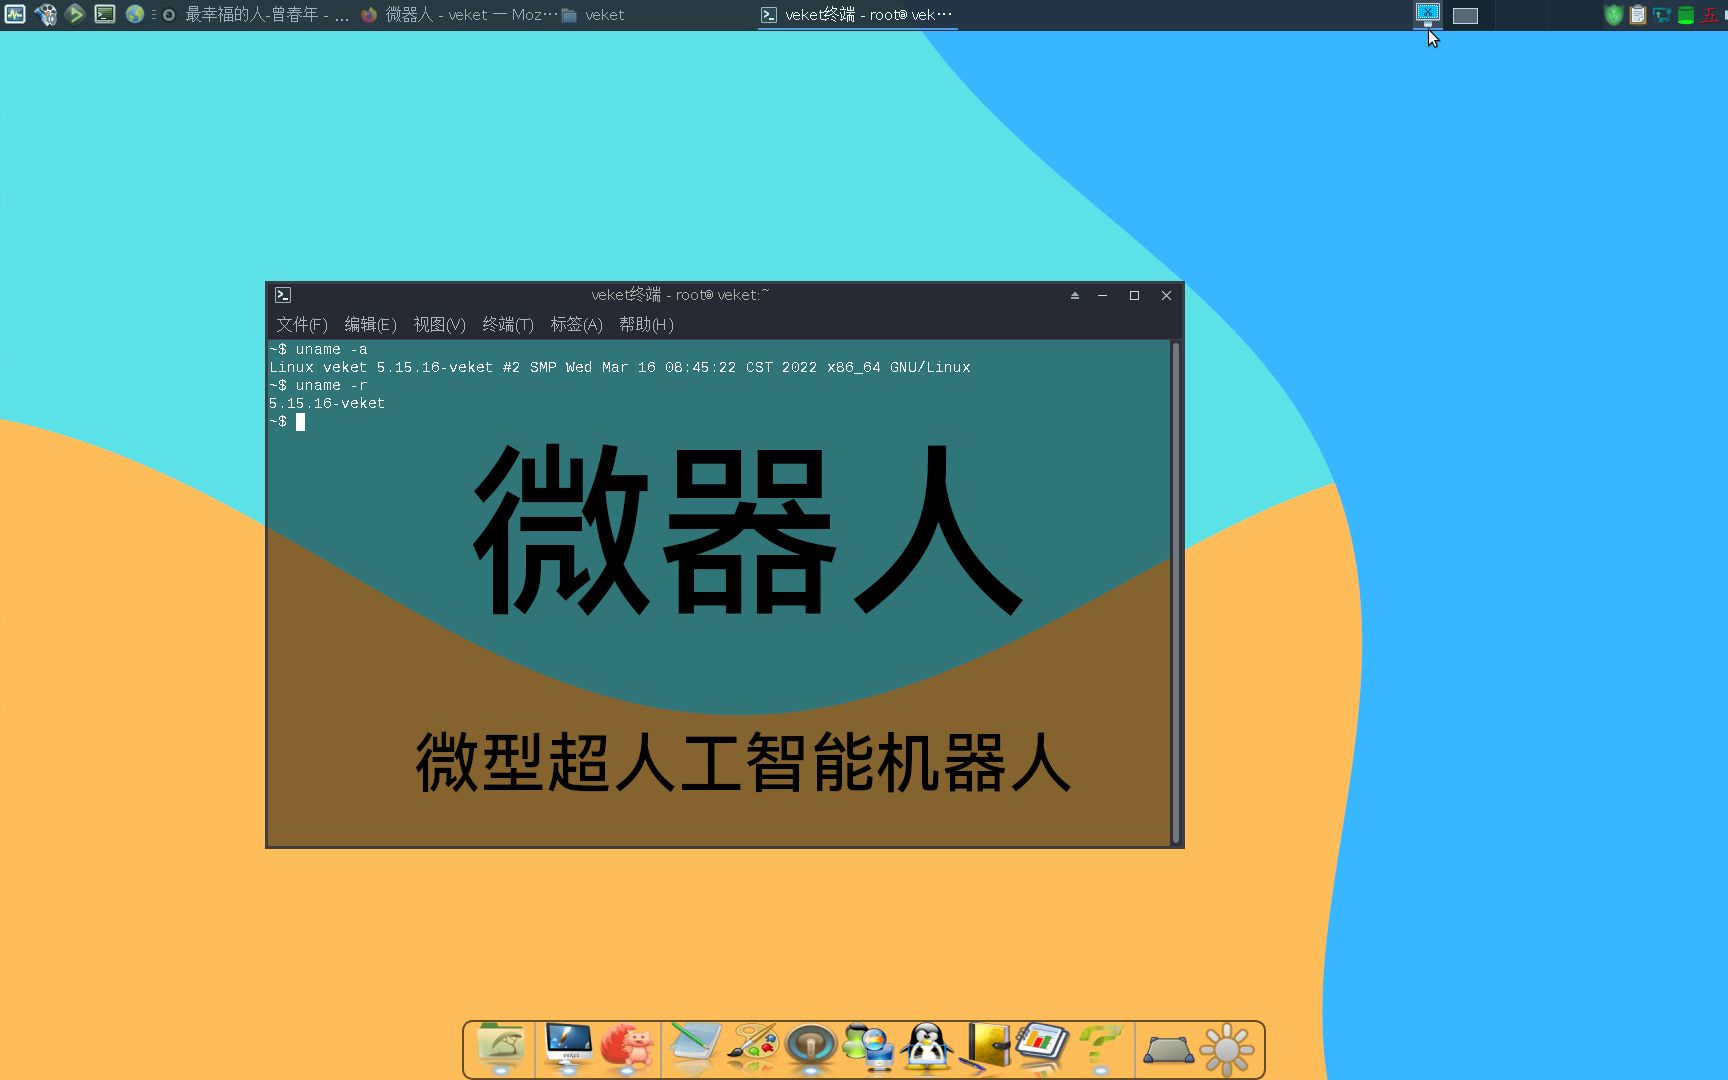Minimize the veket终端 terminal window
Screen dimensions: 1728x1080
(x=1102, y=295)
